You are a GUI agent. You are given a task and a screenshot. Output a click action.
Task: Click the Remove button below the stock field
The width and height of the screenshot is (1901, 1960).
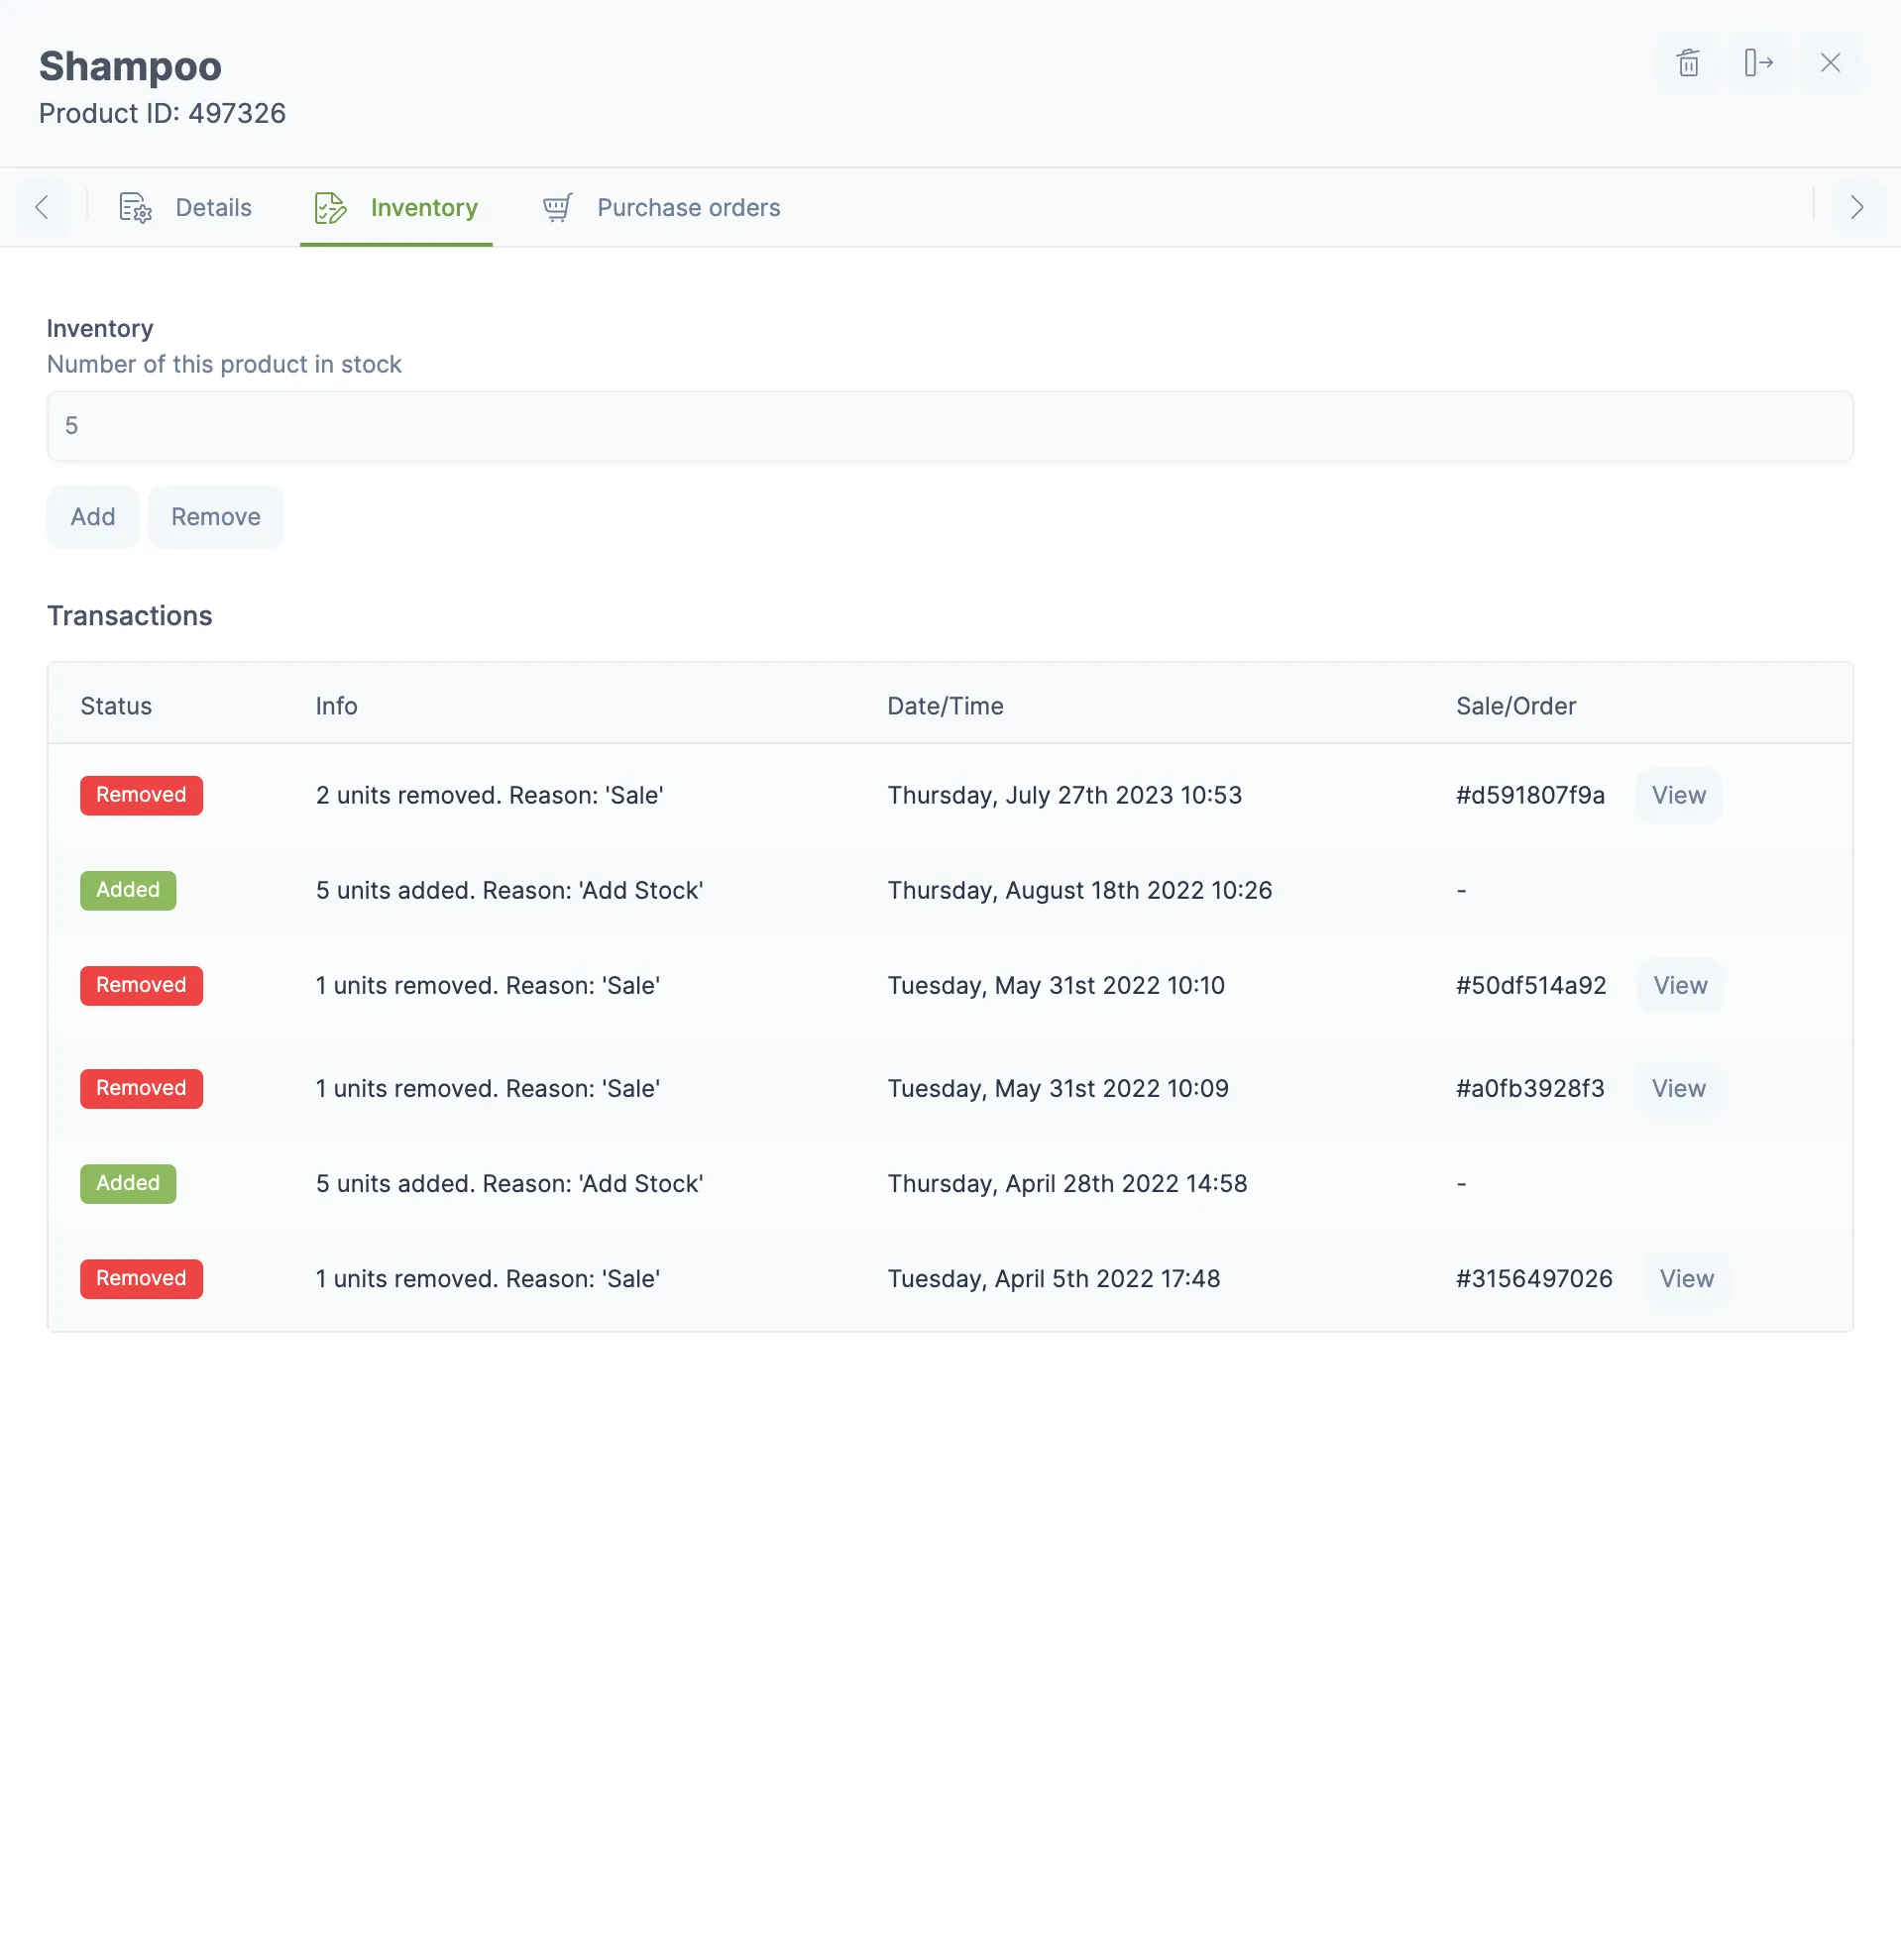(215, 517)
